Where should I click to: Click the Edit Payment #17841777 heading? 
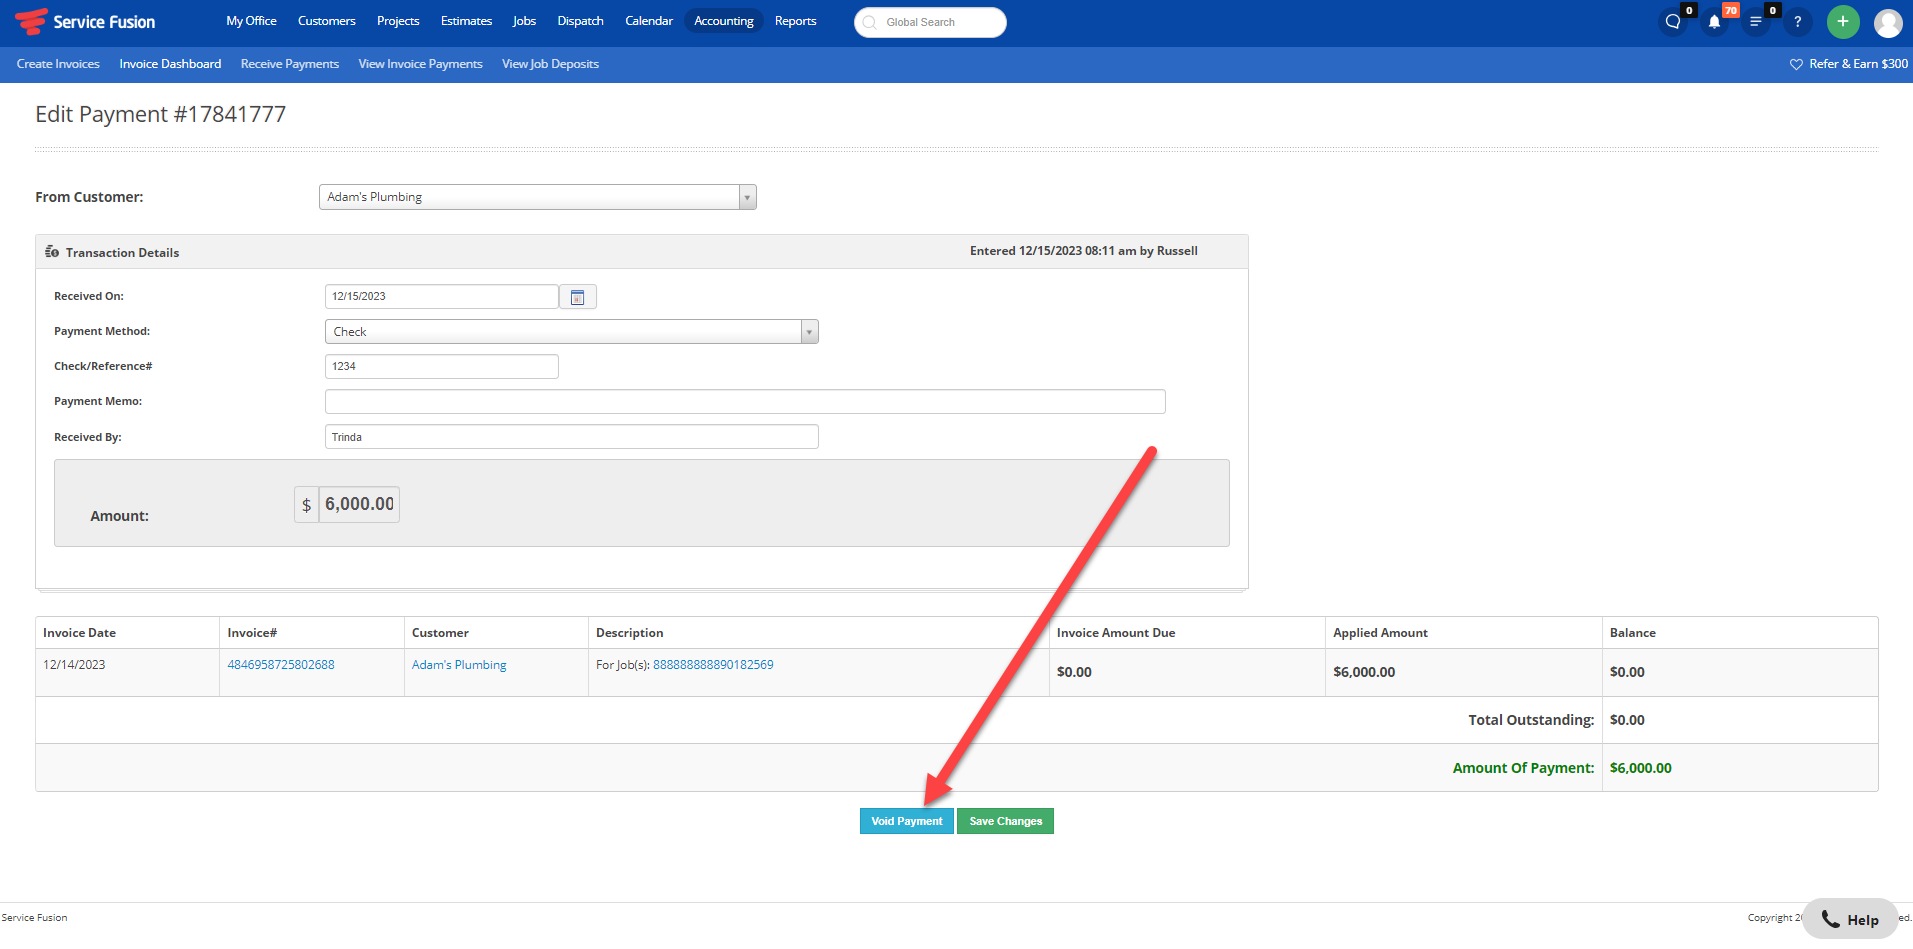160,114
